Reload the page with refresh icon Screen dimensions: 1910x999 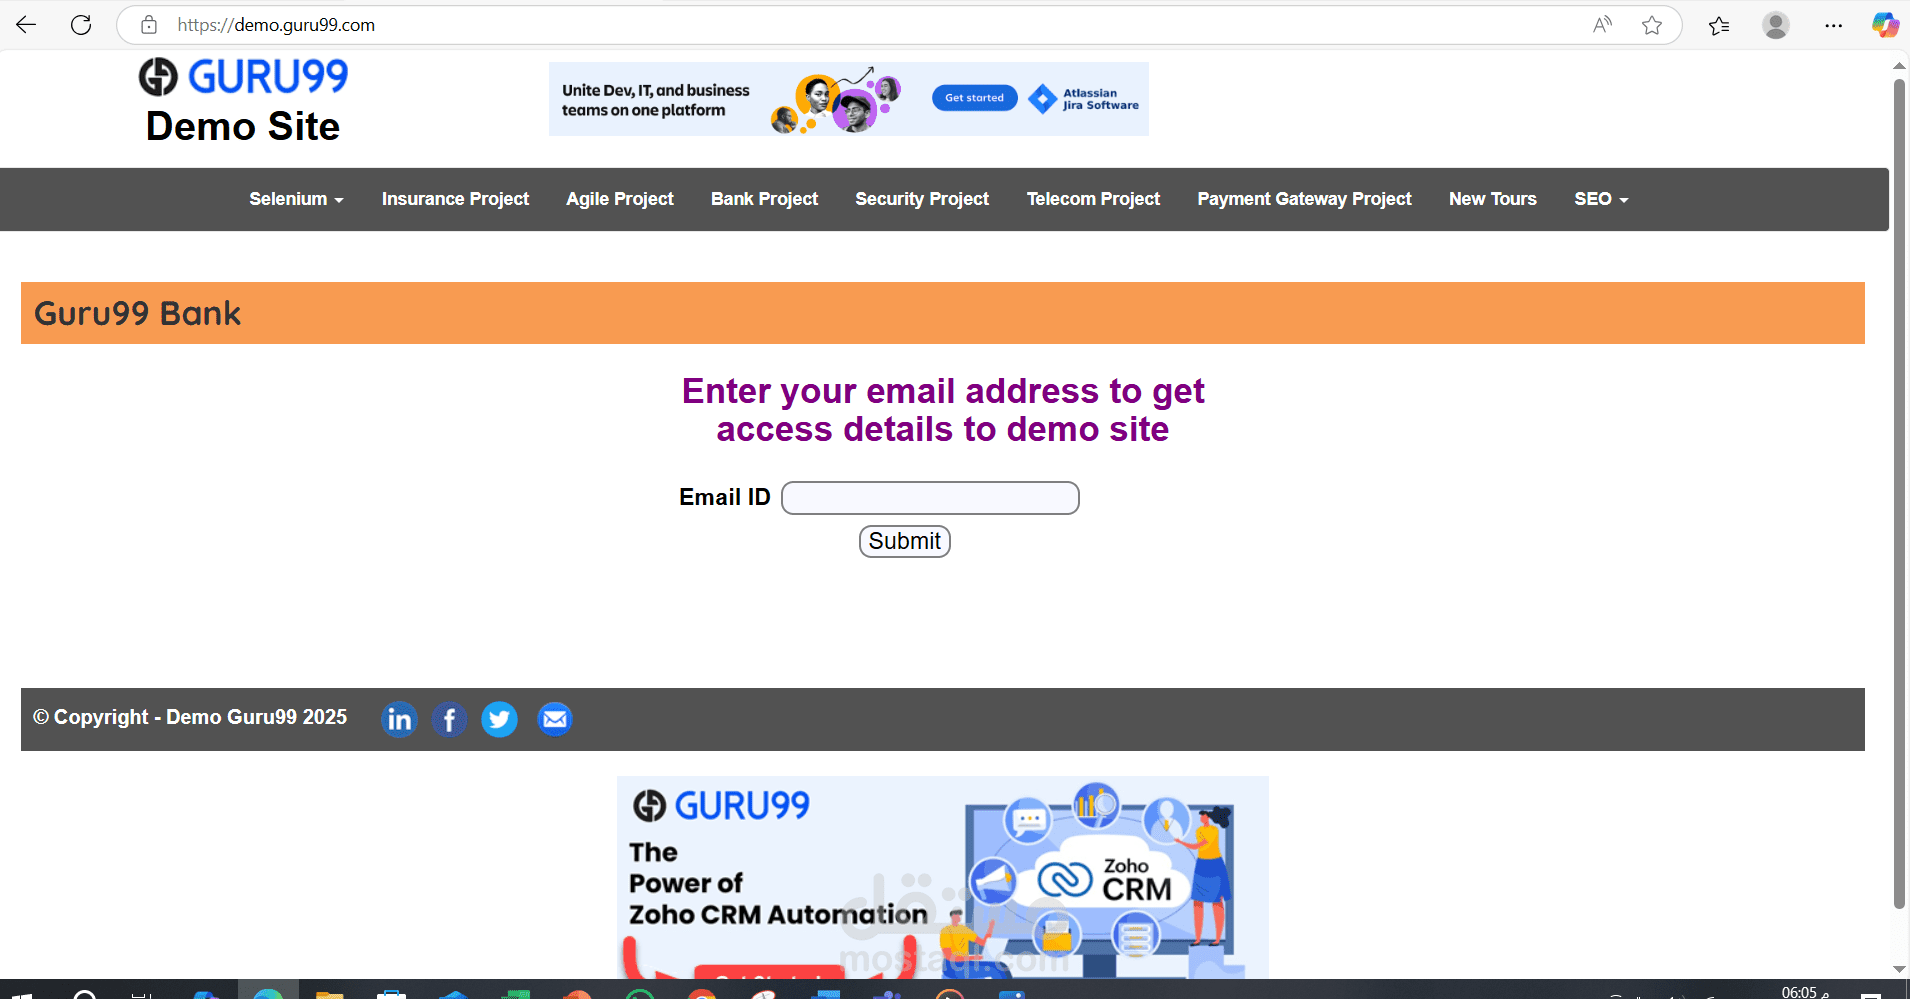coord(81,25)
